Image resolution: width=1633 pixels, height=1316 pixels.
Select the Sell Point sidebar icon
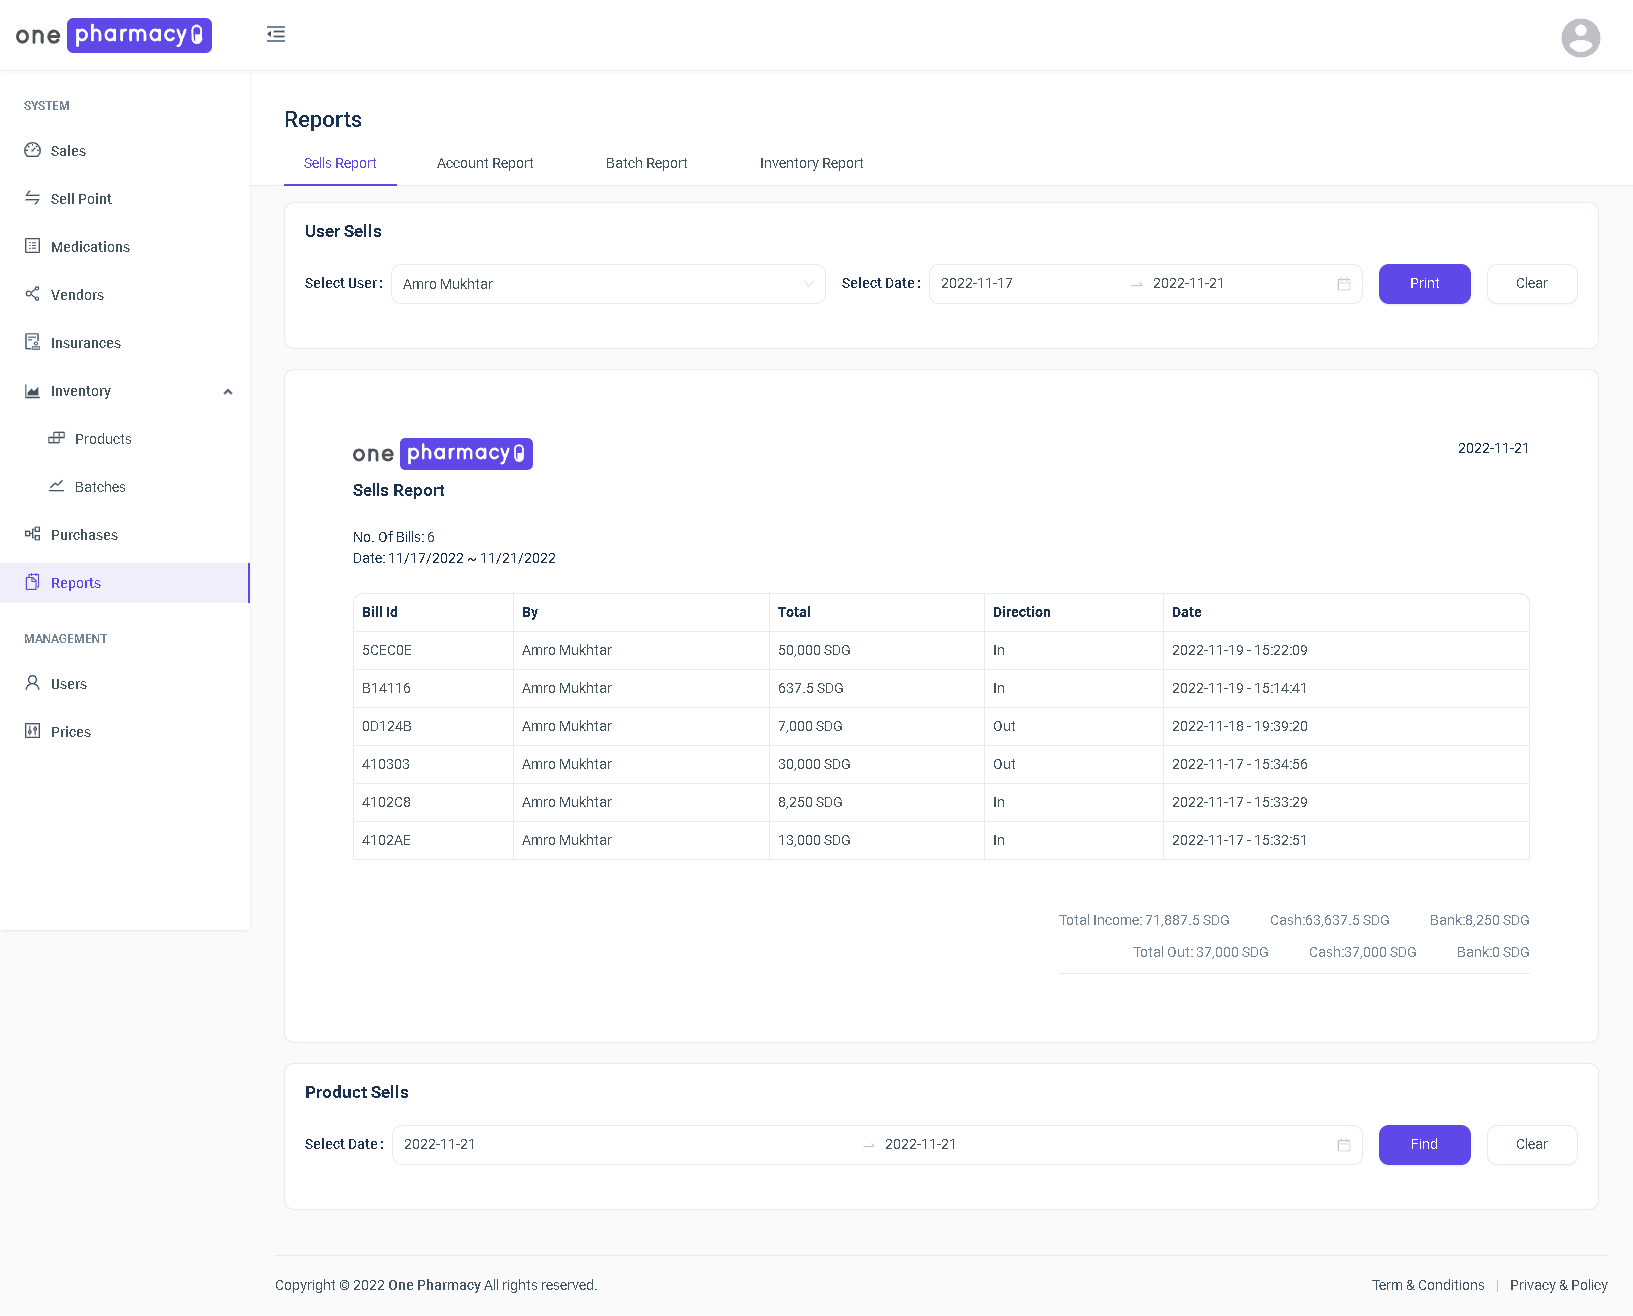pos(33,198)
